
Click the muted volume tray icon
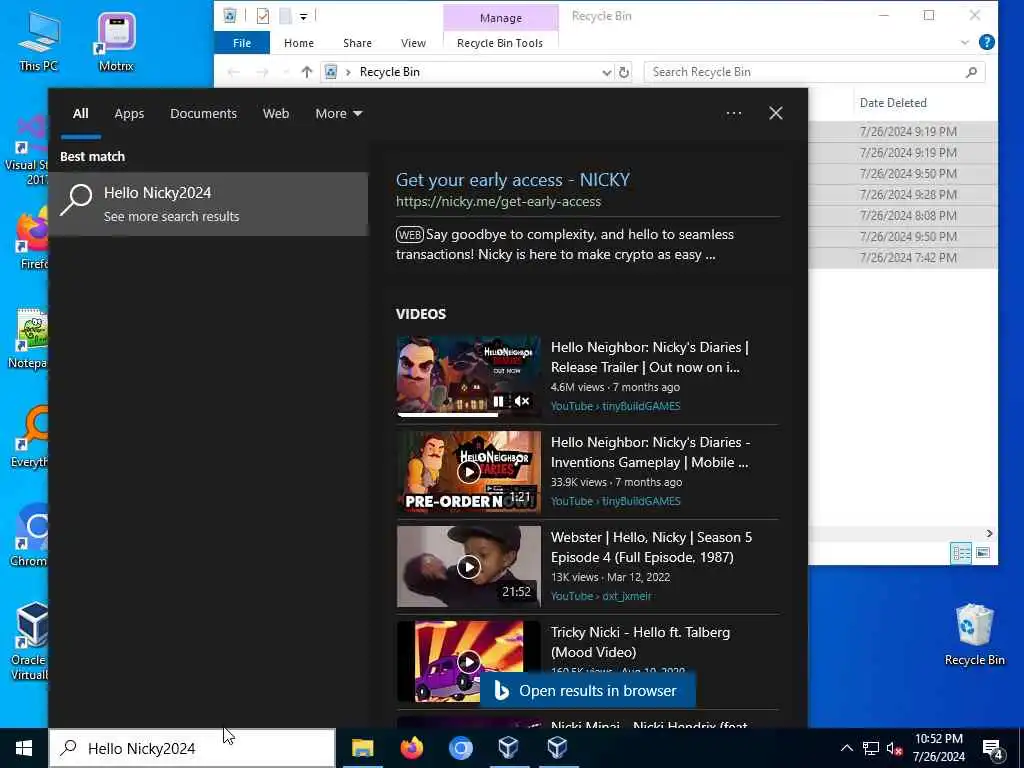point(894,748)
